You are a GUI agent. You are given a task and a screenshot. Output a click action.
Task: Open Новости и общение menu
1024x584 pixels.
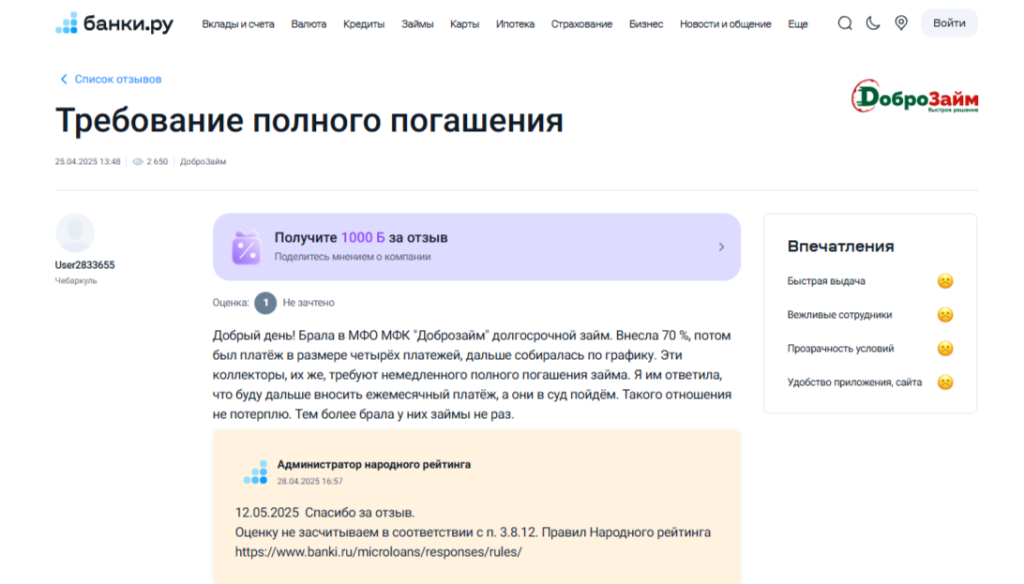pos(725,24)
